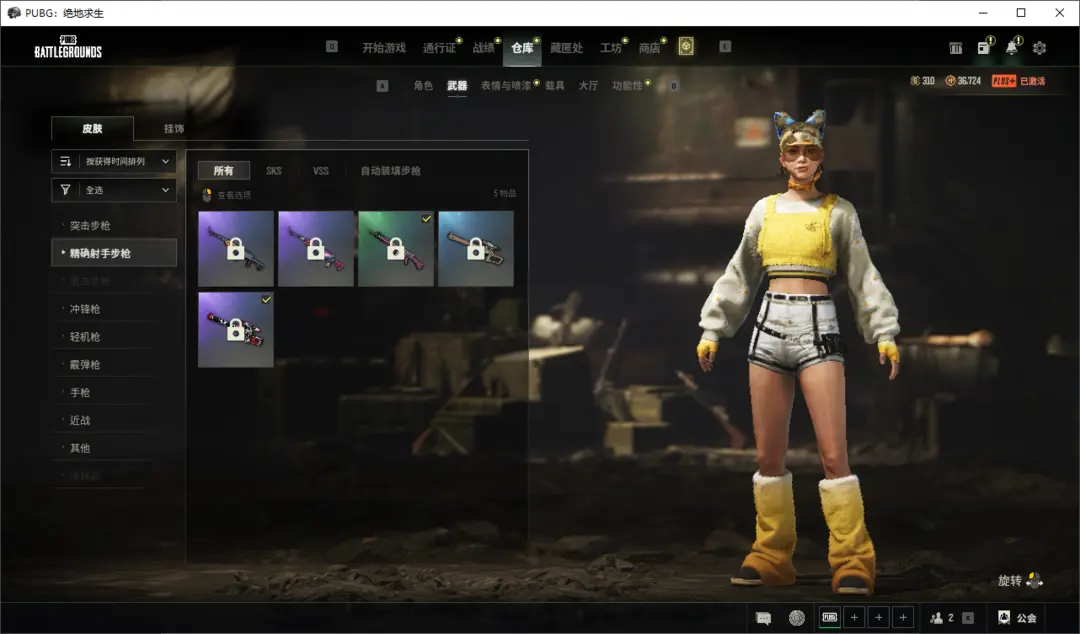This screenshot has width=1080, height=634.
Task: Open the 全选 filter dropdown
Action: coord(114,190)
